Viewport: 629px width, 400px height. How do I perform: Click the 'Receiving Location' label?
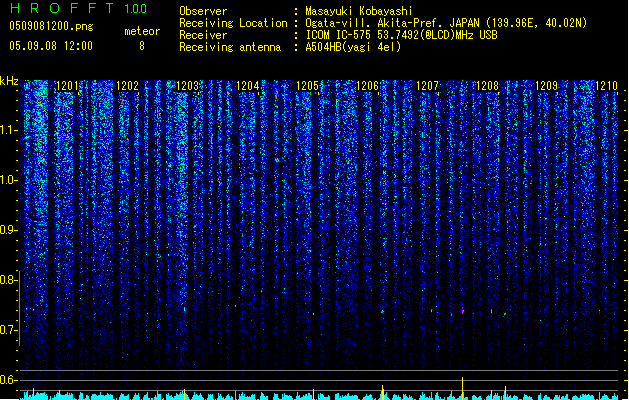tap(233, 23)
